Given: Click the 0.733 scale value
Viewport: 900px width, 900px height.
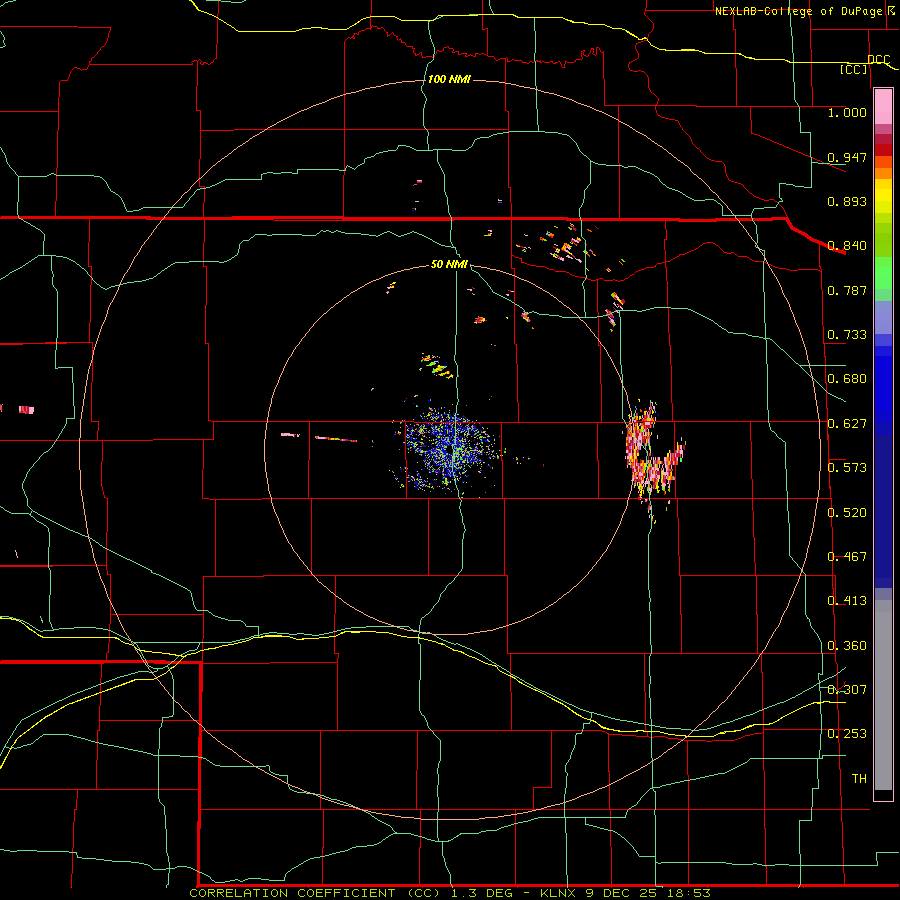Looking at the screenshot, I should click(x=847, y=335).
